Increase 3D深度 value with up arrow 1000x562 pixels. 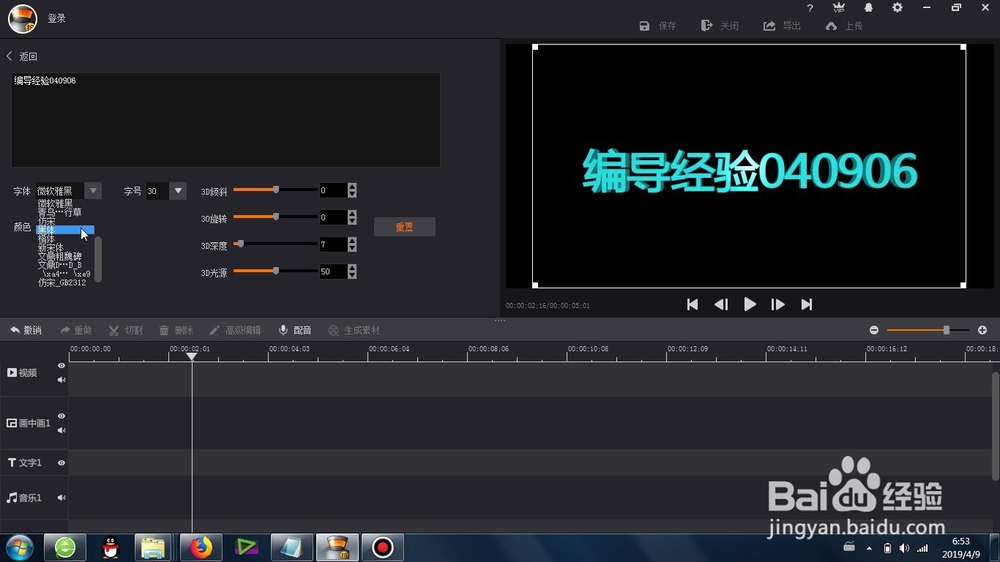[x=352, y=240]
